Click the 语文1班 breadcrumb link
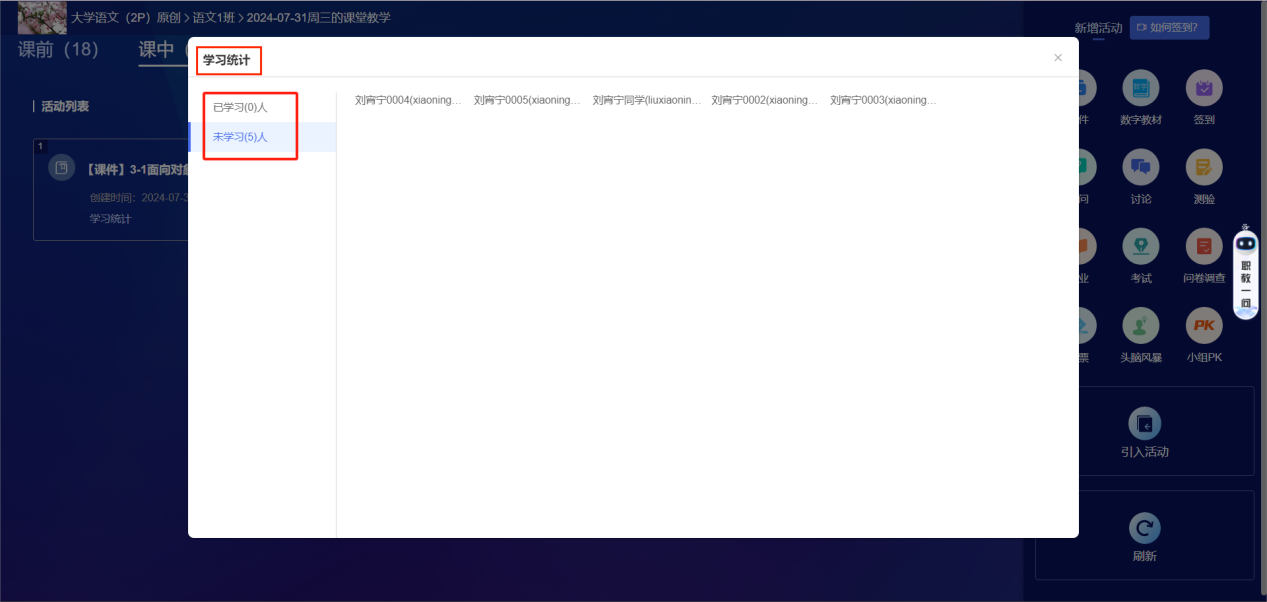 [213, 18]
